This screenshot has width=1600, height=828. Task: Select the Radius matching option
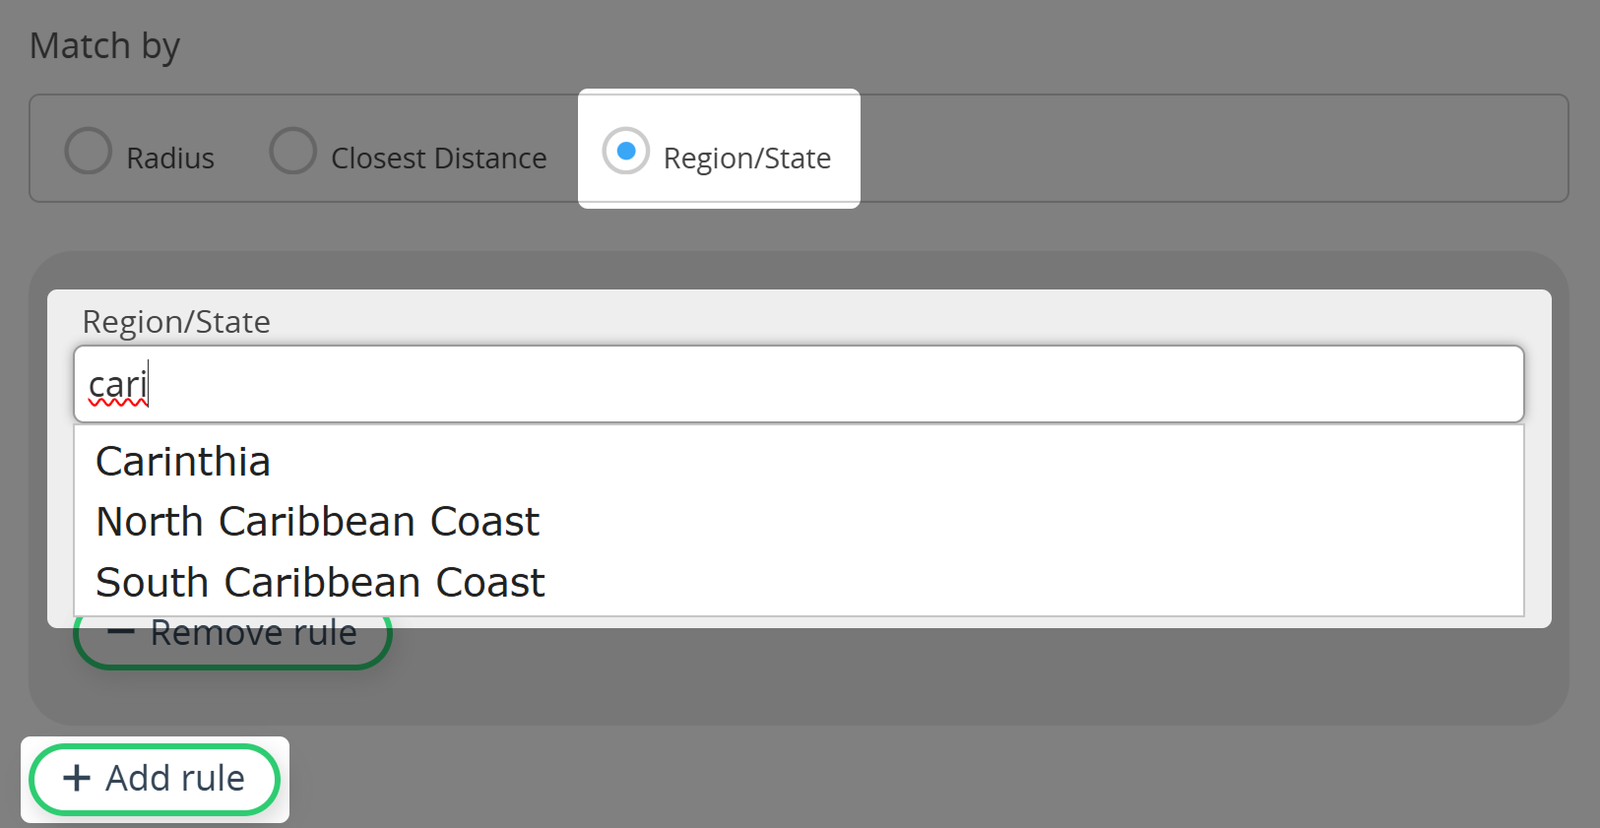(x=140, y=155)
